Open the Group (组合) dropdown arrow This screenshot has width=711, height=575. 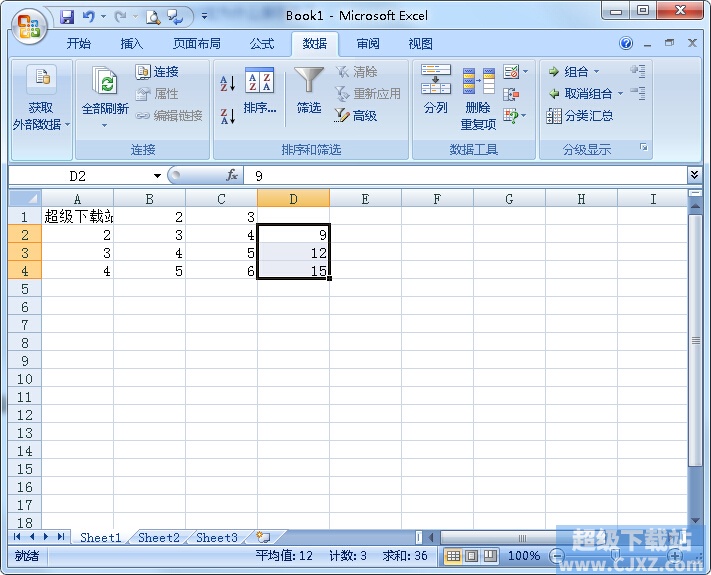pos(597,72)
